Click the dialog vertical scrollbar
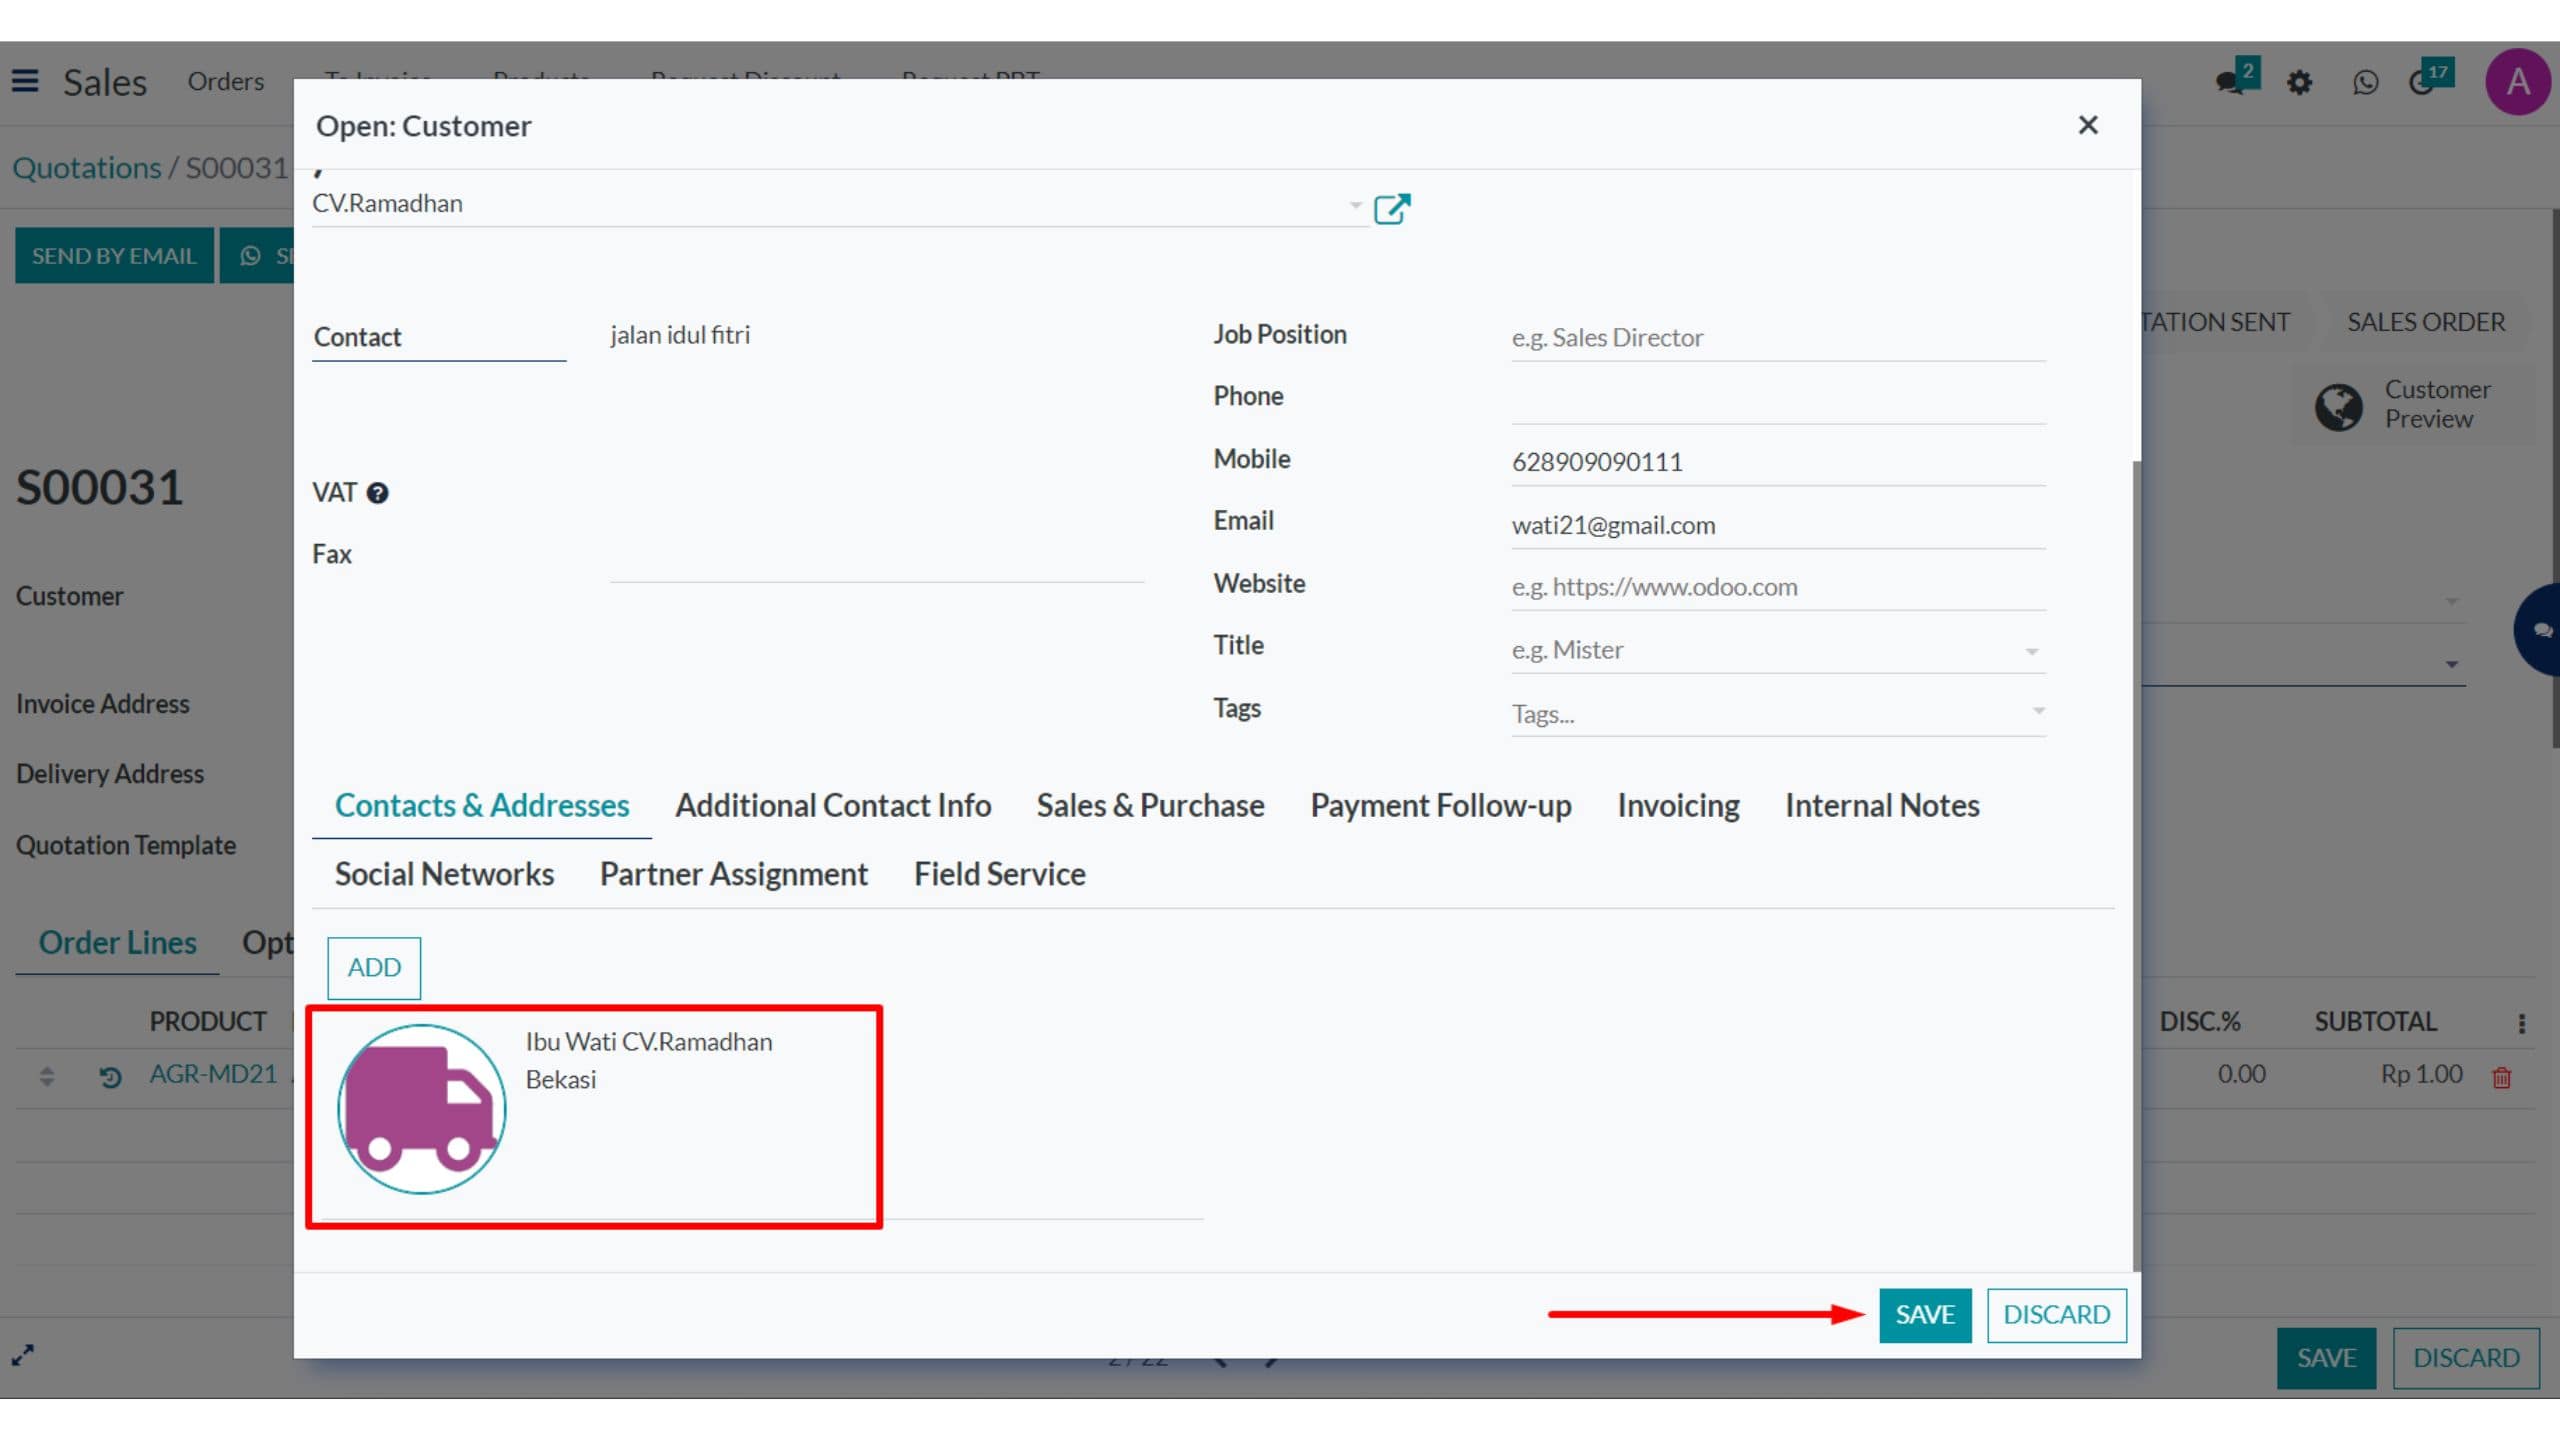This screenshot has height=1440, width=2560. coord(2137,865)
